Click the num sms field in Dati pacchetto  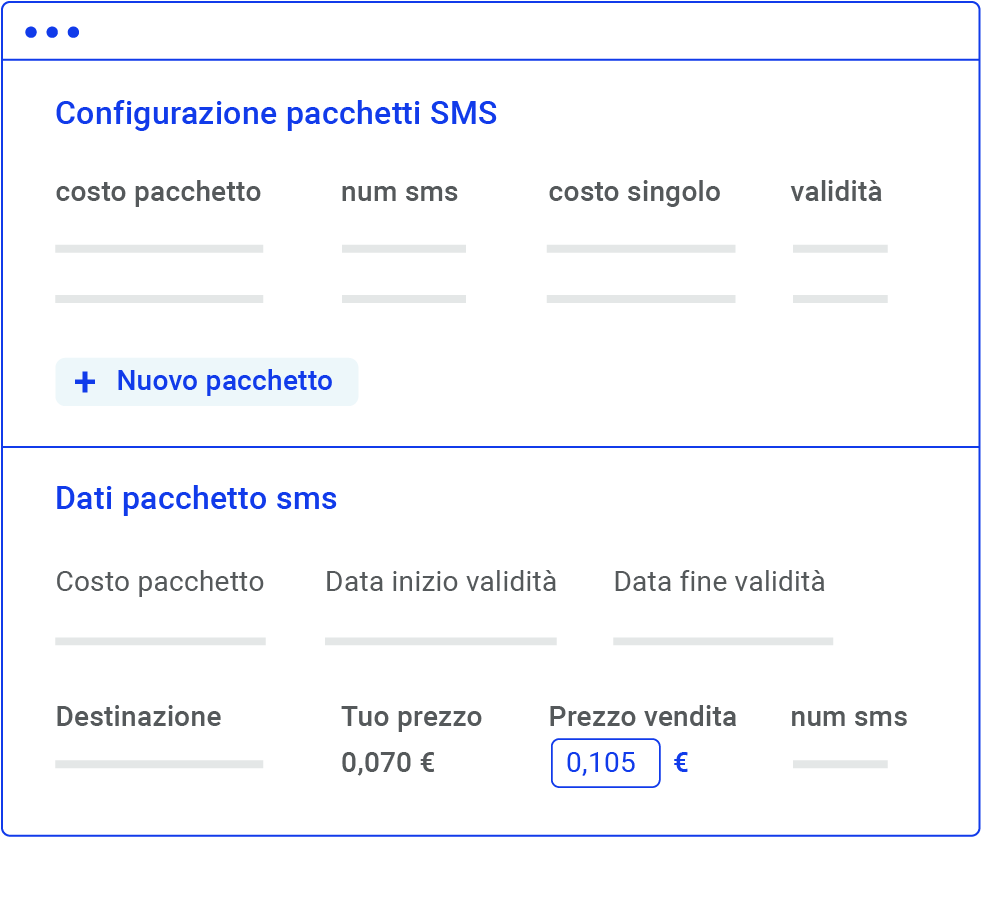coord(840,764)
